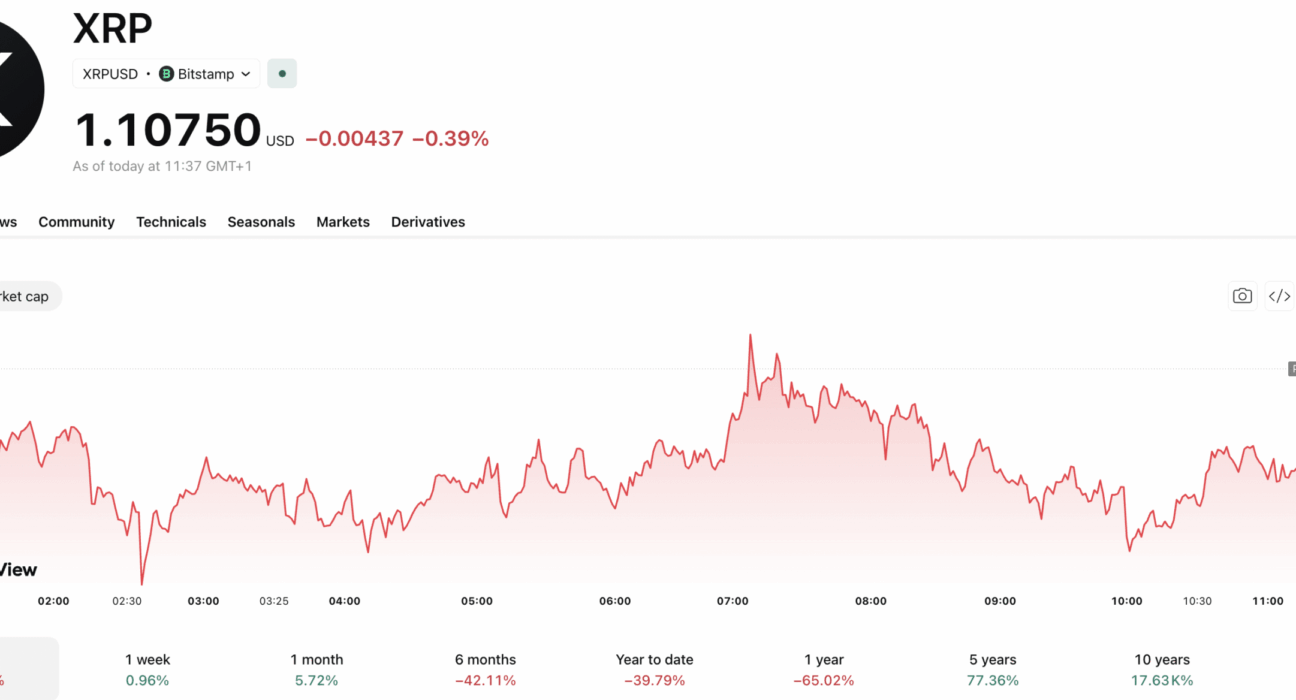1296x700 pixels.
Task: Click the 07:00 price peak on chart
Action: [x=750, y=335]
